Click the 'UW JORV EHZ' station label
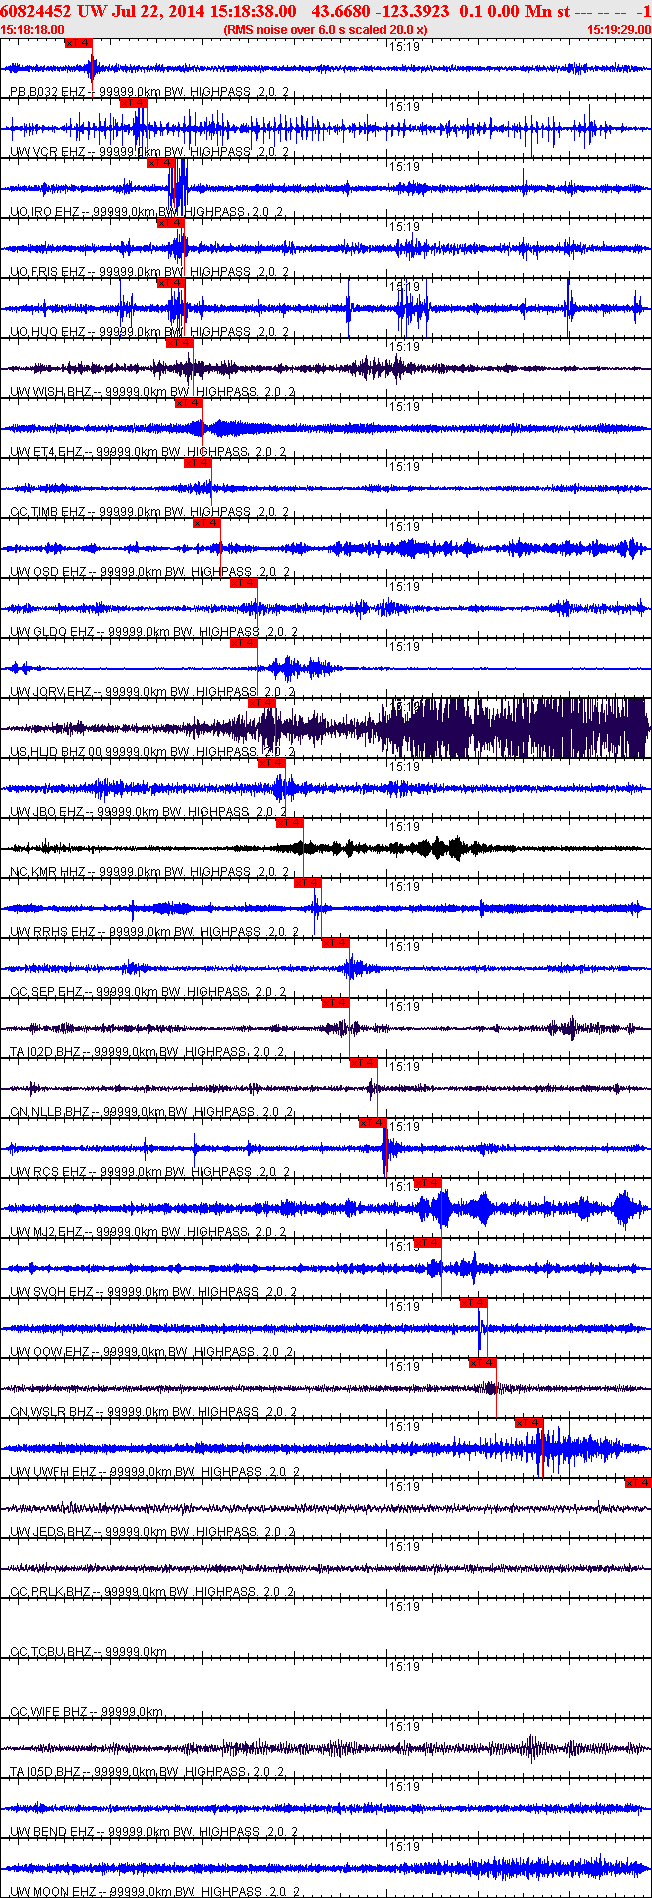The height and width of the screenshot is (1898, 652). (x=51, y=692)
